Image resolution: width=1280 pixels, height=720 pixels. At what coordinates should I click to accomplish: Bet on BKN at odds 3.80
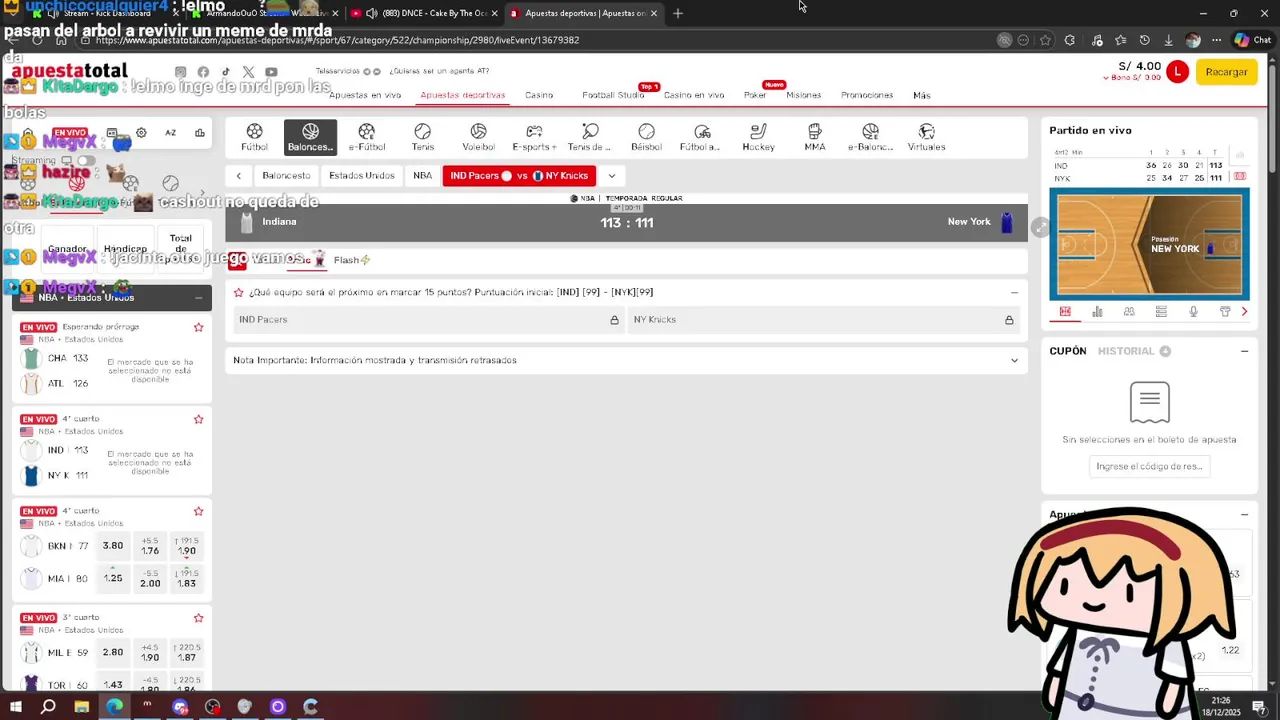pyautogui.click(x=113, y=546)
